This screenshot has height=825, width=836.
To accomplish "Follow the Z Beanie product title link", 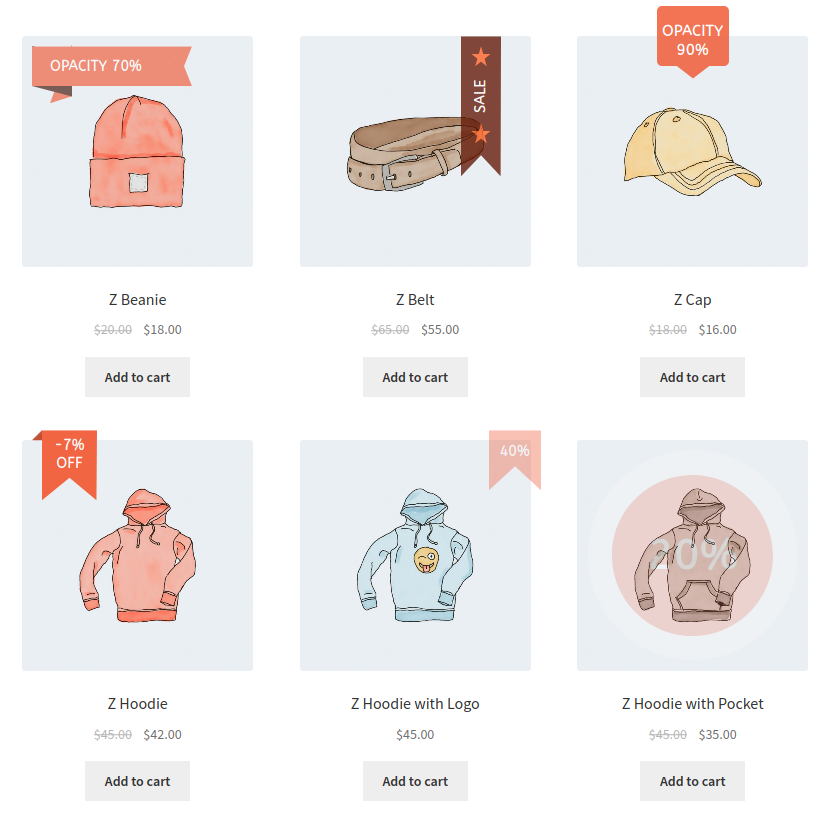I will [x=138, y=300].
